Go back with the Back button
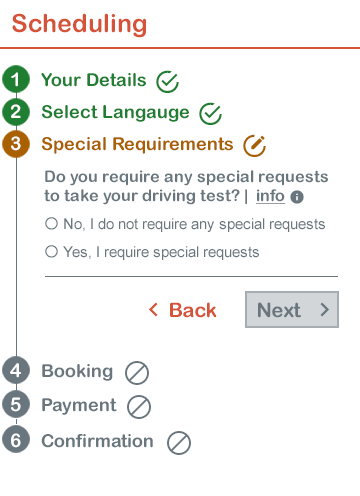This screenshot has width=360, height=496. pyautogui.click(x=182, y=310)
